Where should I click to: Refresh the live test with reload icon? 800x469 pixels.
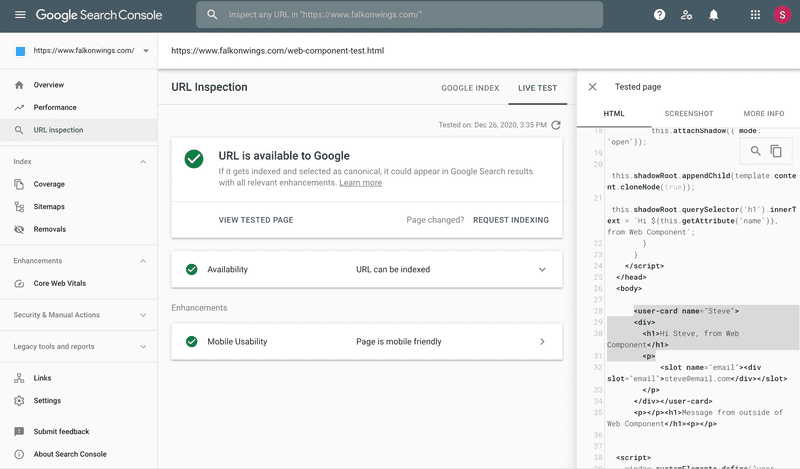pos(556,125)
